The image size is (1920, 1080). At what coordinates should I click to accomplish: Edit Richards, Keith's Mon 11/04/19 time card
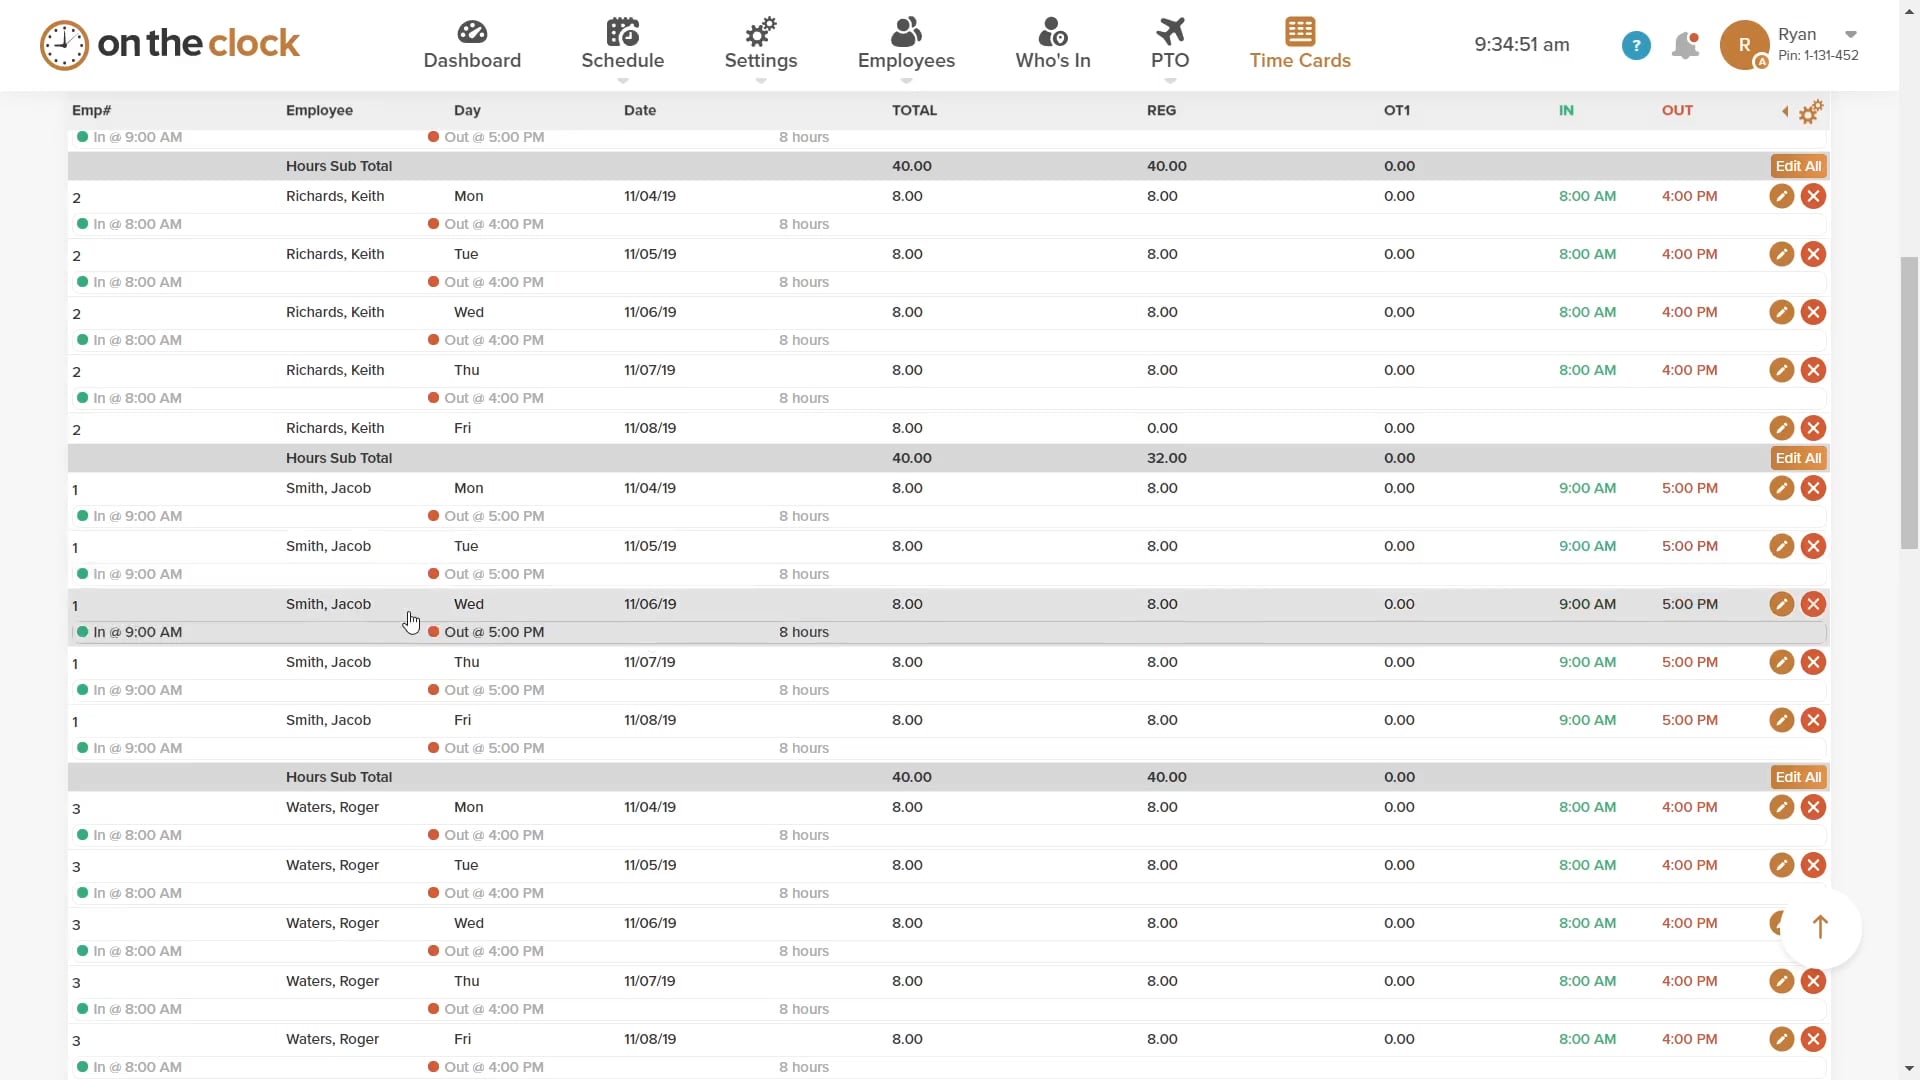pos(1781,196)
